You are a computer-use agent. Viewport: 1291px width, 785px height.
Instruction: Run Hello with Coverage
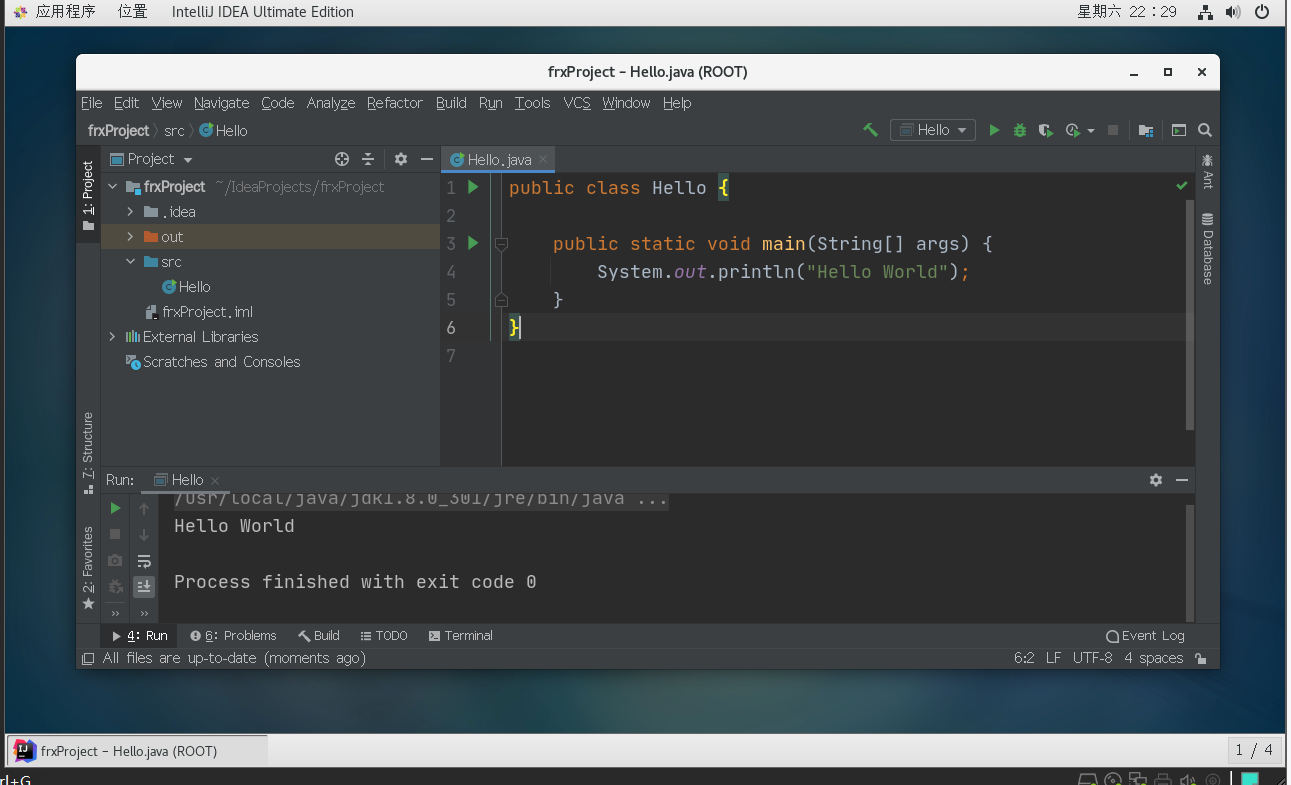pos(1045,130)
